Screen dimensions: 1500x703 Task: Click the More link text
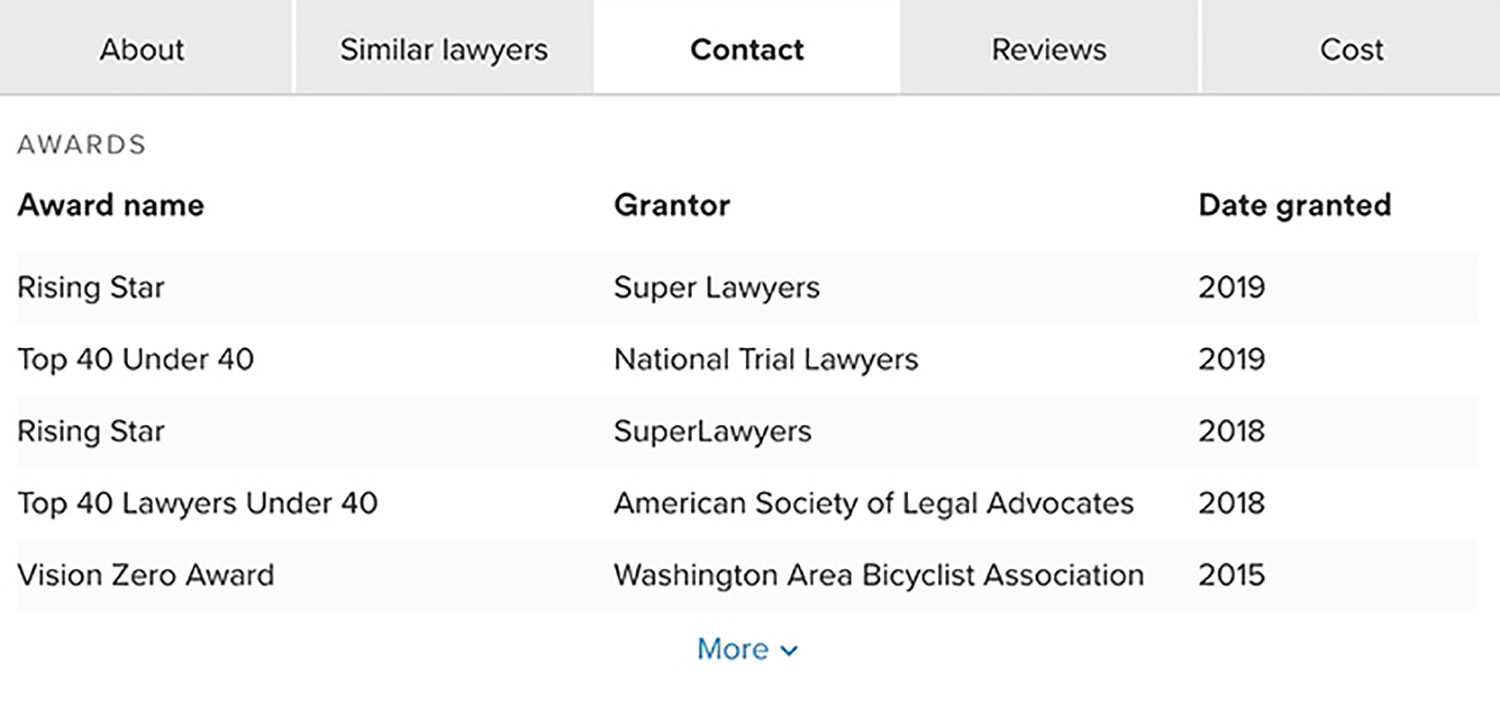(733, 649)
